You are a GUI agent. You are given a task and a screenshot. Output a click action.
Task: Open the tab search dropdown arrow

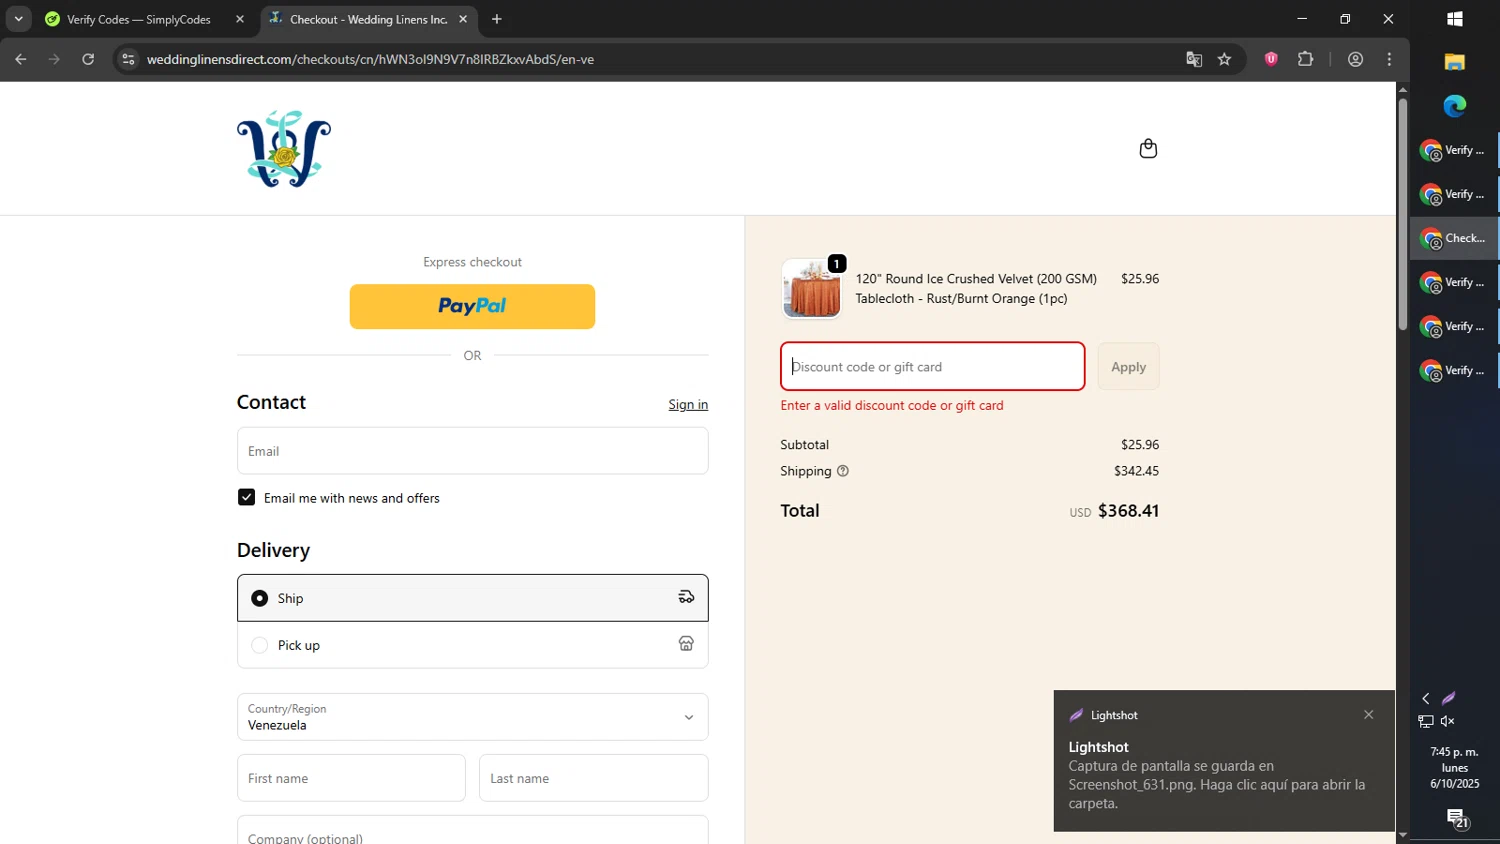(x=18, y=19)
